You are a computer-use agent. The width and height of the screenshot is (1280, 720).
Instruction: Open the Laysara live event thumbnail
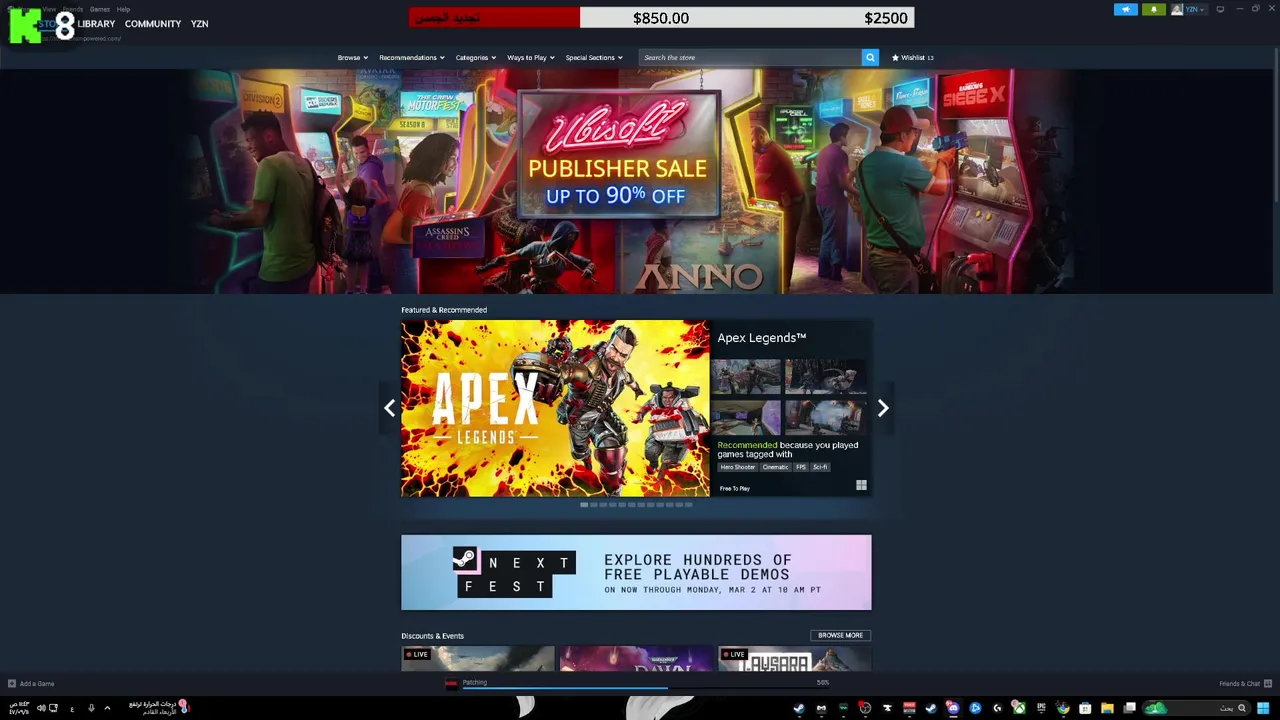794,659
